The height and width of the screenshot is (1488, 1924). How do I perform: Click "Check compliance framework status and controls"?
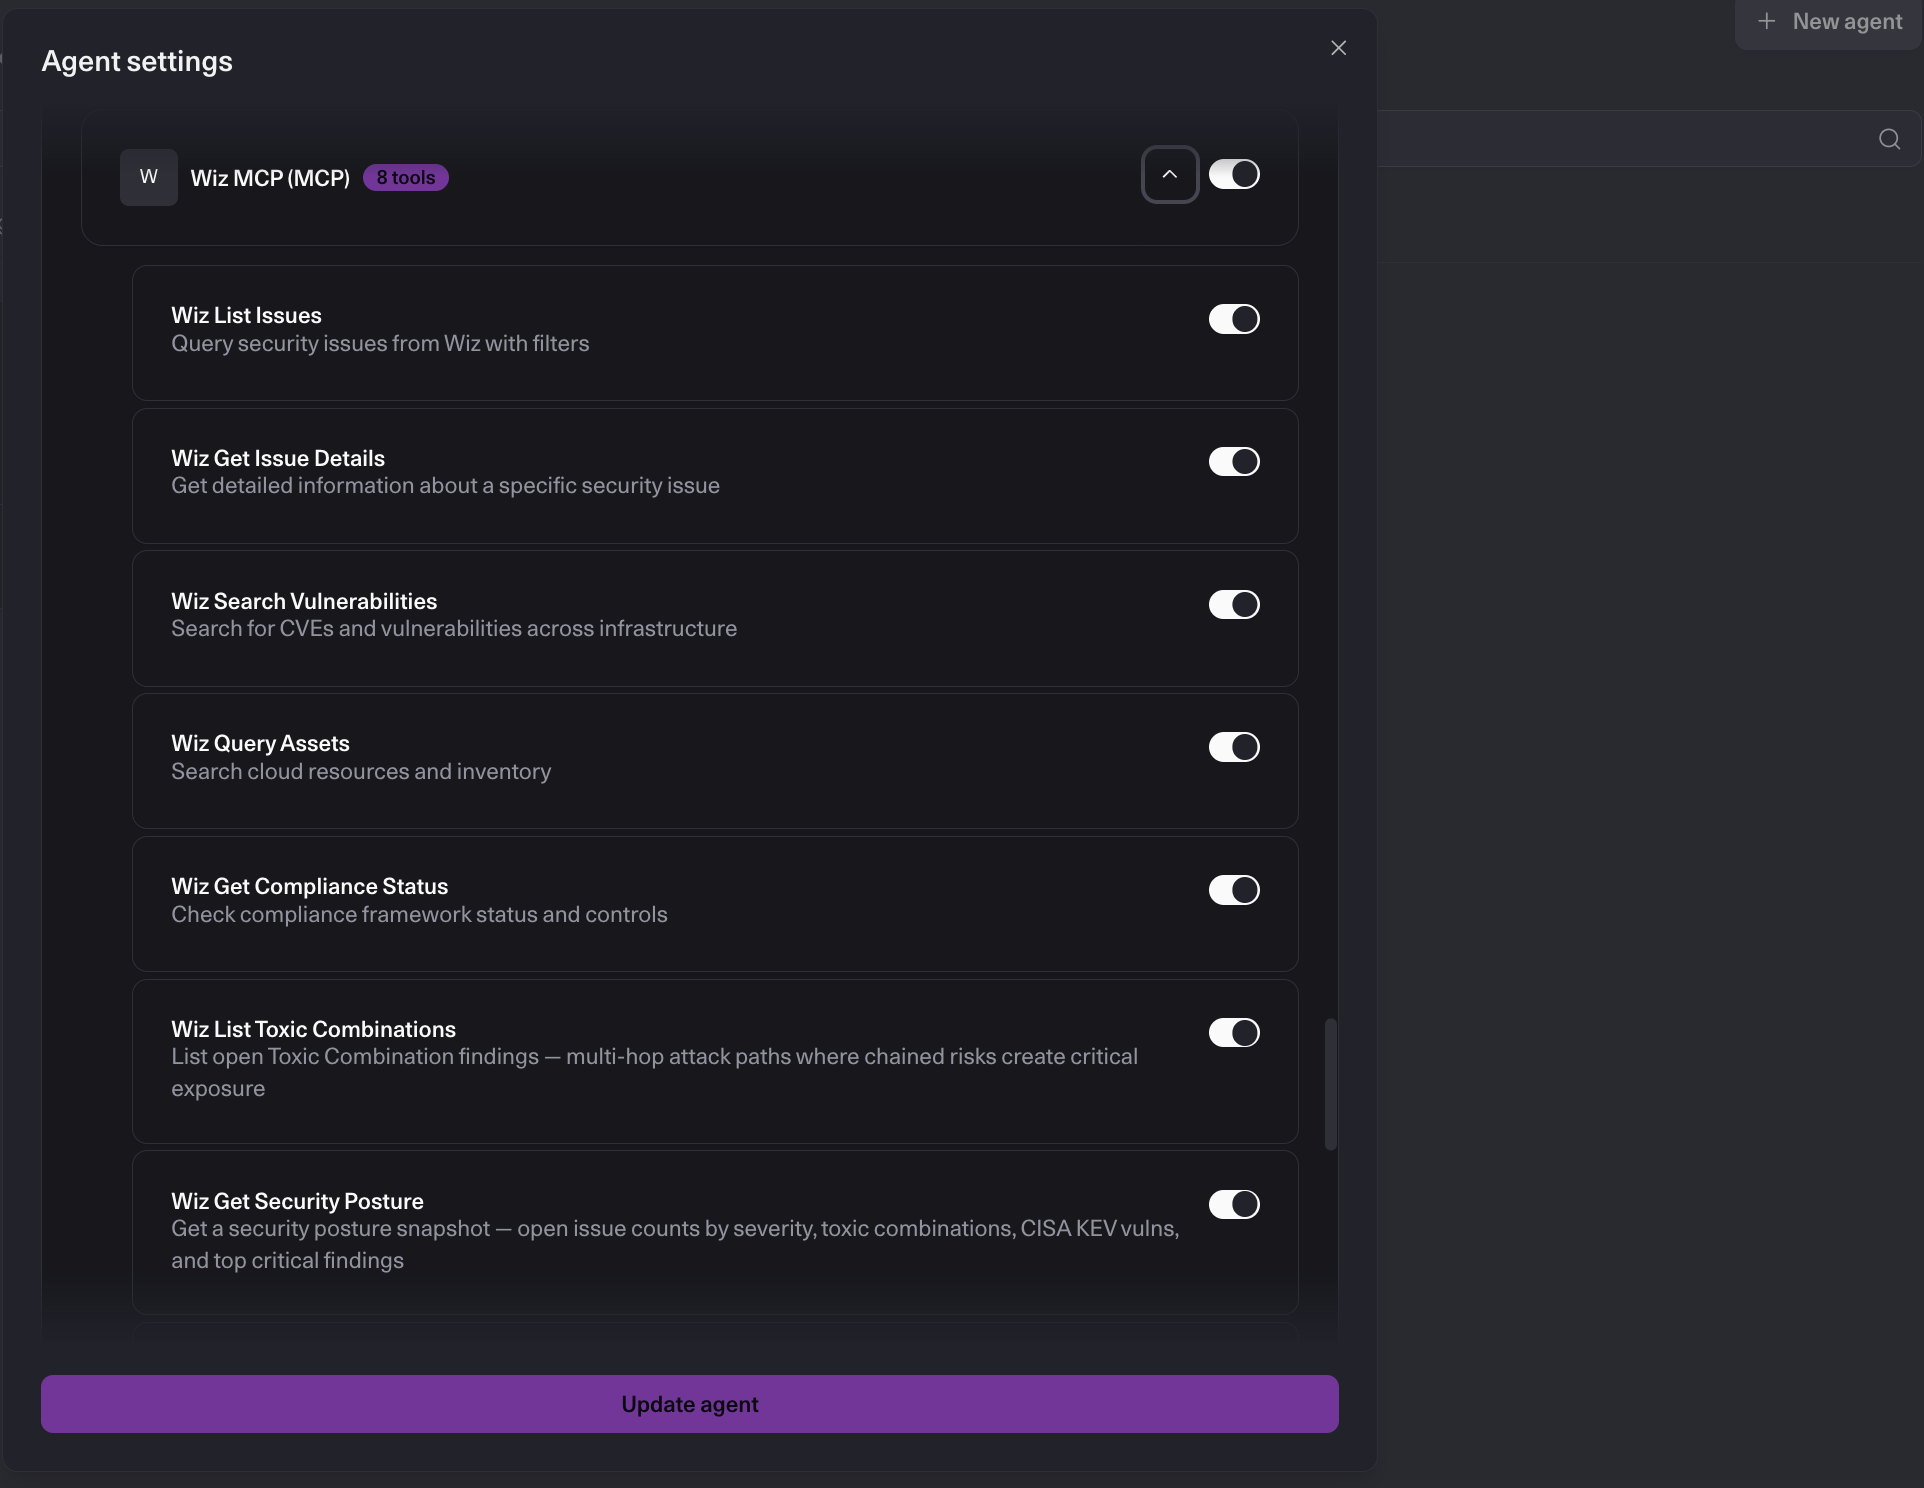click(x=419, y=914)
